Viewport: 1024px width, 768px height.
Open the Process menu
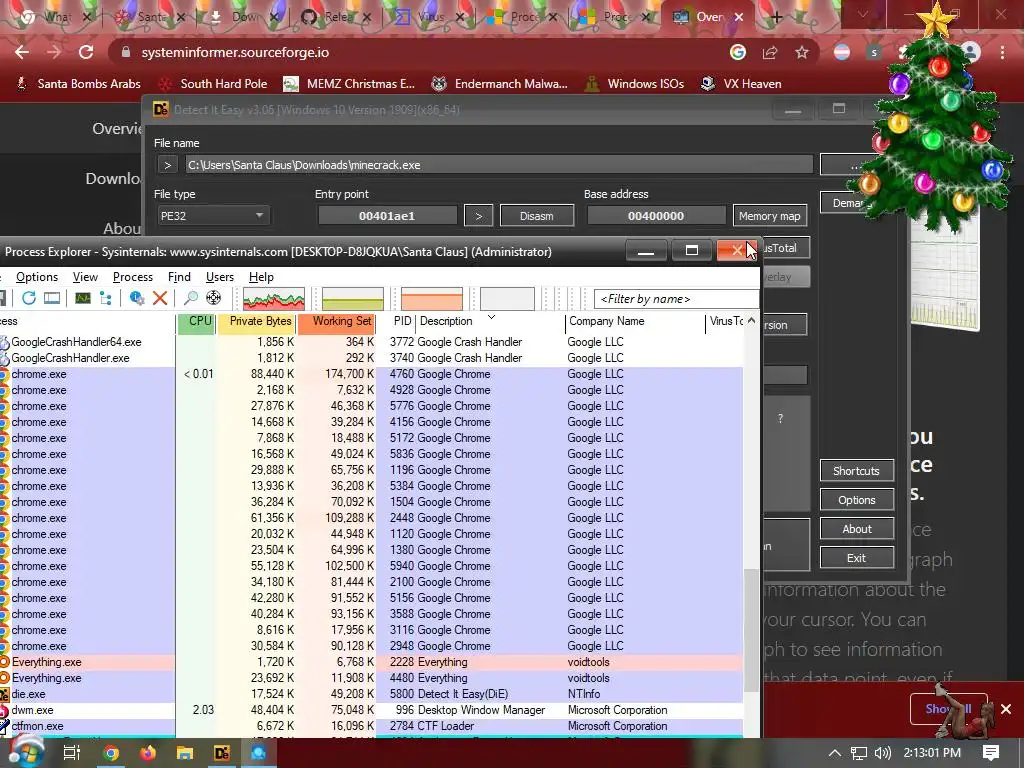(133, 277)
